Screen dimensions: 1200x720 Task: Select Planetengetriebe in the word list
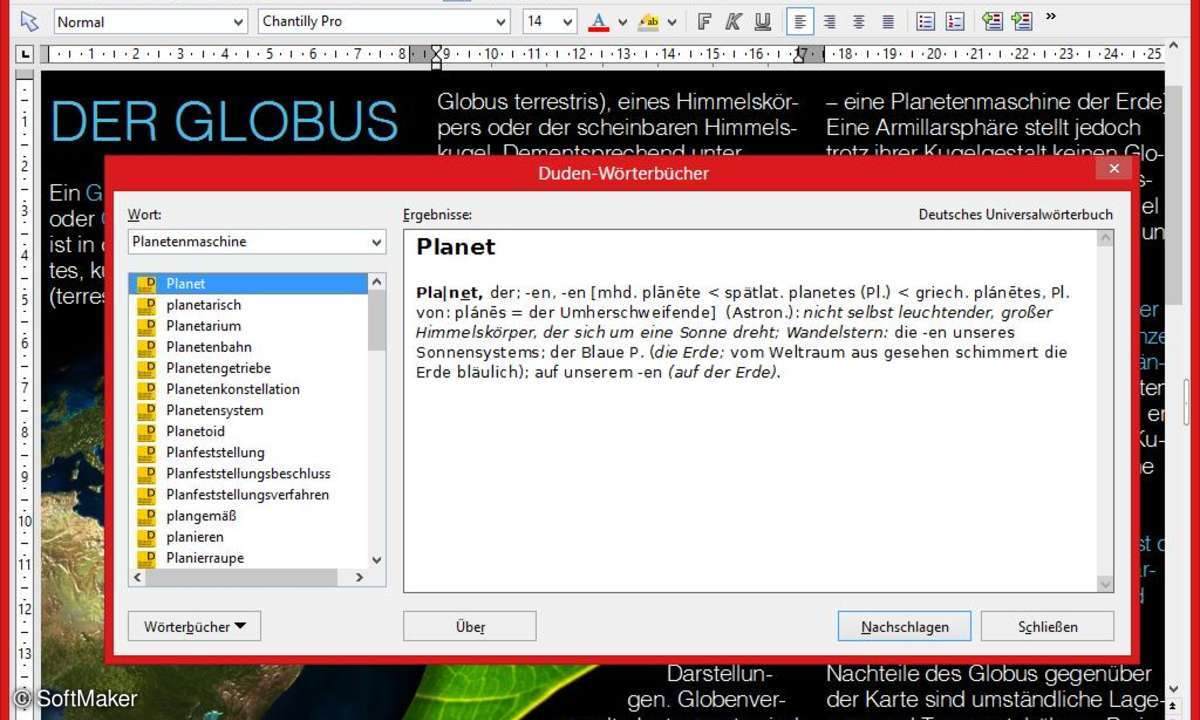pyautogui.click(x=218, y=368)
